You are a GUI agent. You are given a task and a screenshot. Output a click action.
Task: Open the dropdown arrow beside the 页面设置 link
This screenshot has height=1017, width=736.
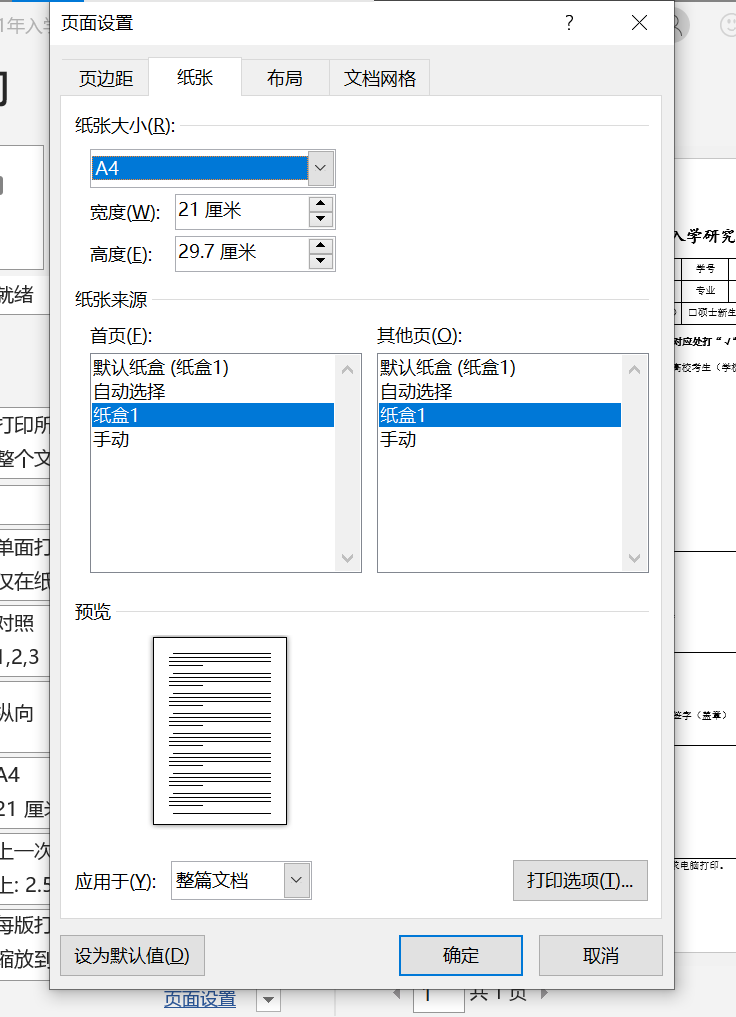[x=269, y=1000]
